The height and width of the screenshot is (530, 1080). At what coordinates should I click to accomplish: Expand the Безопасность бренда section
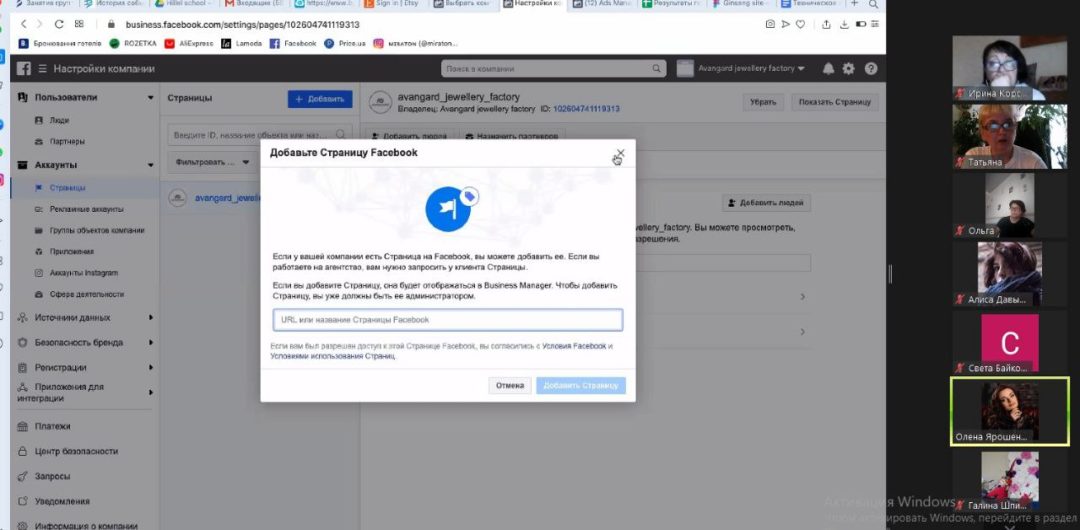pyautogui.click(x=151, y=343)
